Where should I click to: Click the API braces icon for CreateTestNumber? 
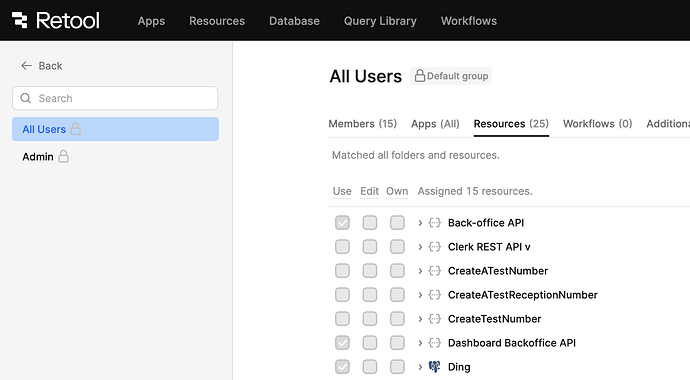pyautogui.click(x=434, y=318)
